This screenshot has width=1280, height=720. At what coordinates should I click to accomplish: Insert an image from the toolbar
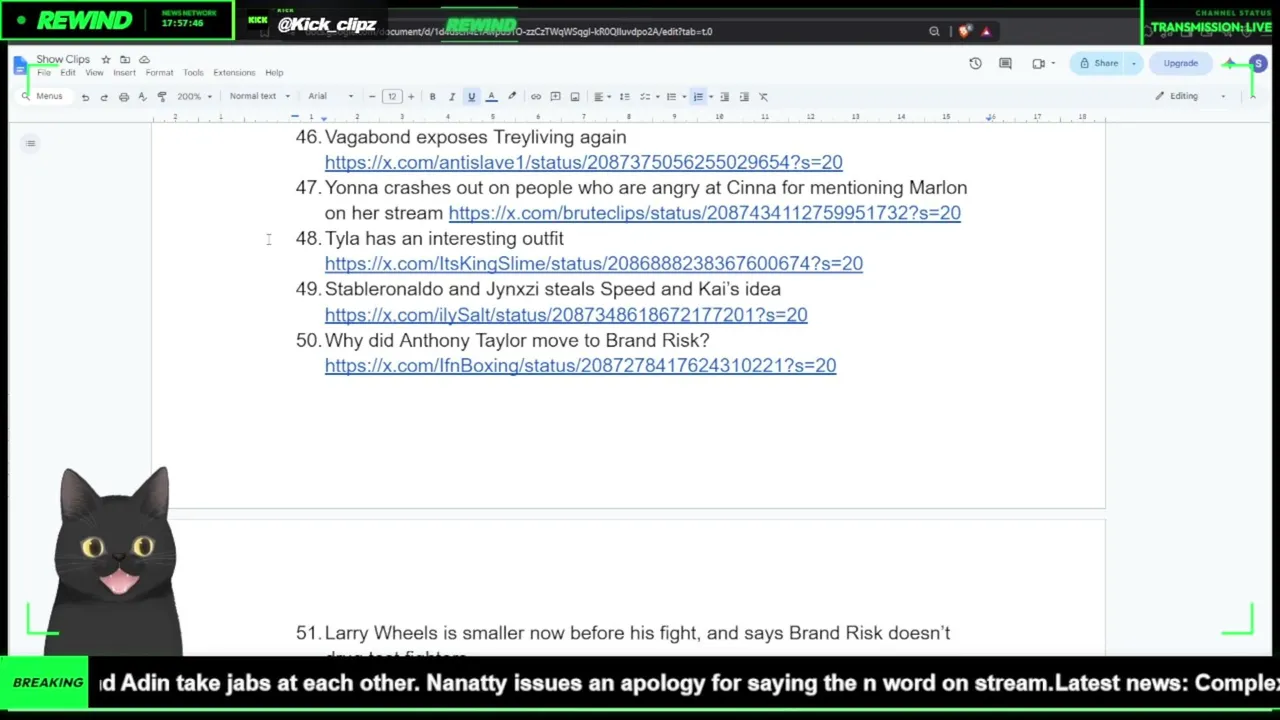574,97
